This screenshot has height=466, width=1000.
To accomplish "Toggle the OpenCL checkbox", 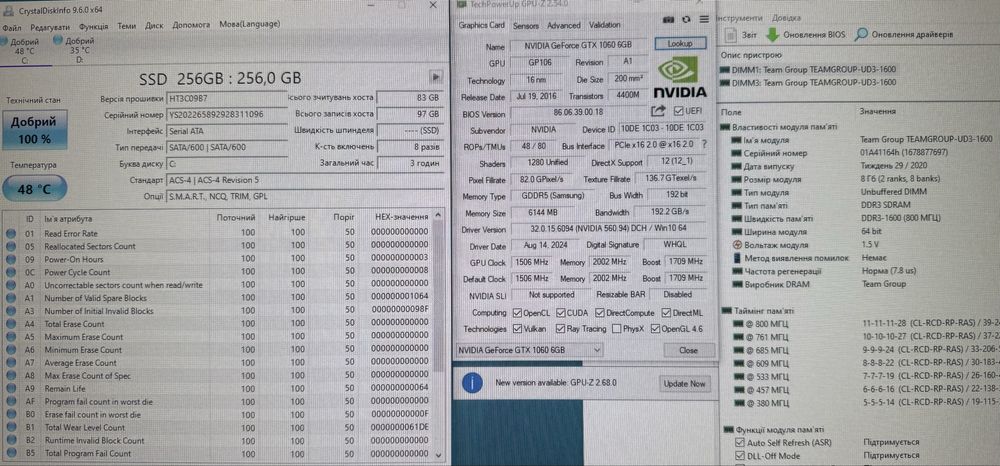I will point(518,313).
